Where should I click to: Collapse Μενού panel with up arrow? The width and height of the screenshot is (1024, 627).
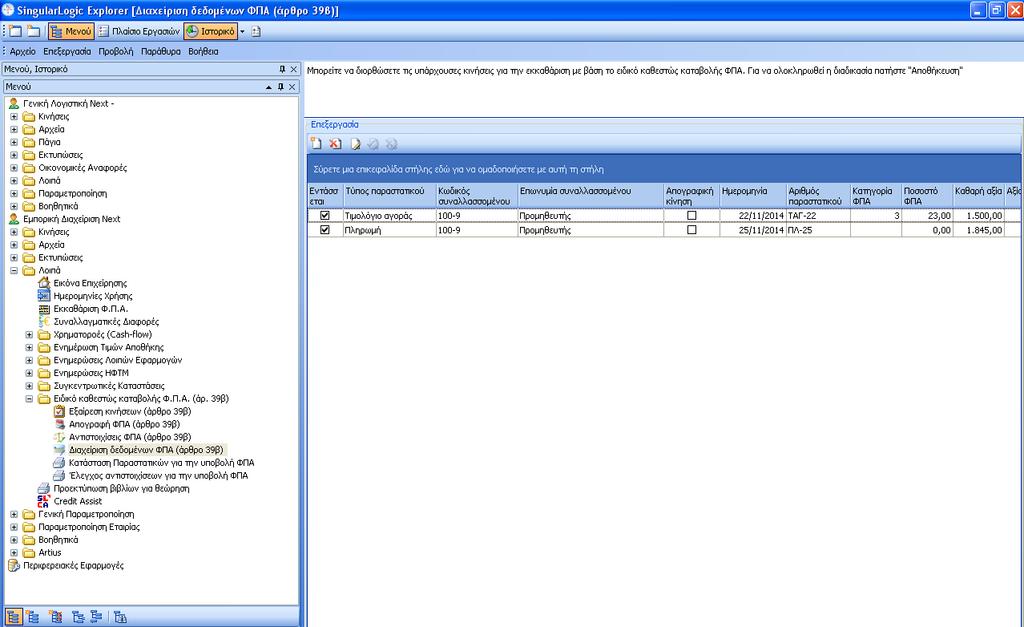click(x=268, y=86)
